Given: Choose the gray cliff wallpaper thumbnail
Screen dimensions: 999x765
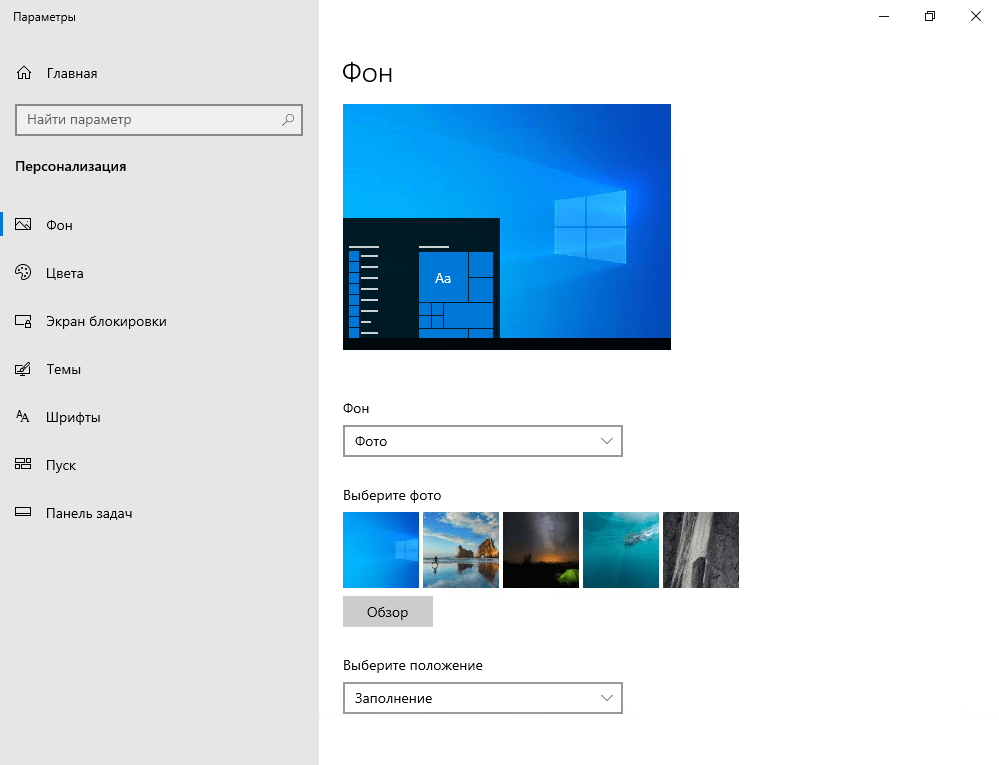Looking at the screenshot, I should 701,550.
